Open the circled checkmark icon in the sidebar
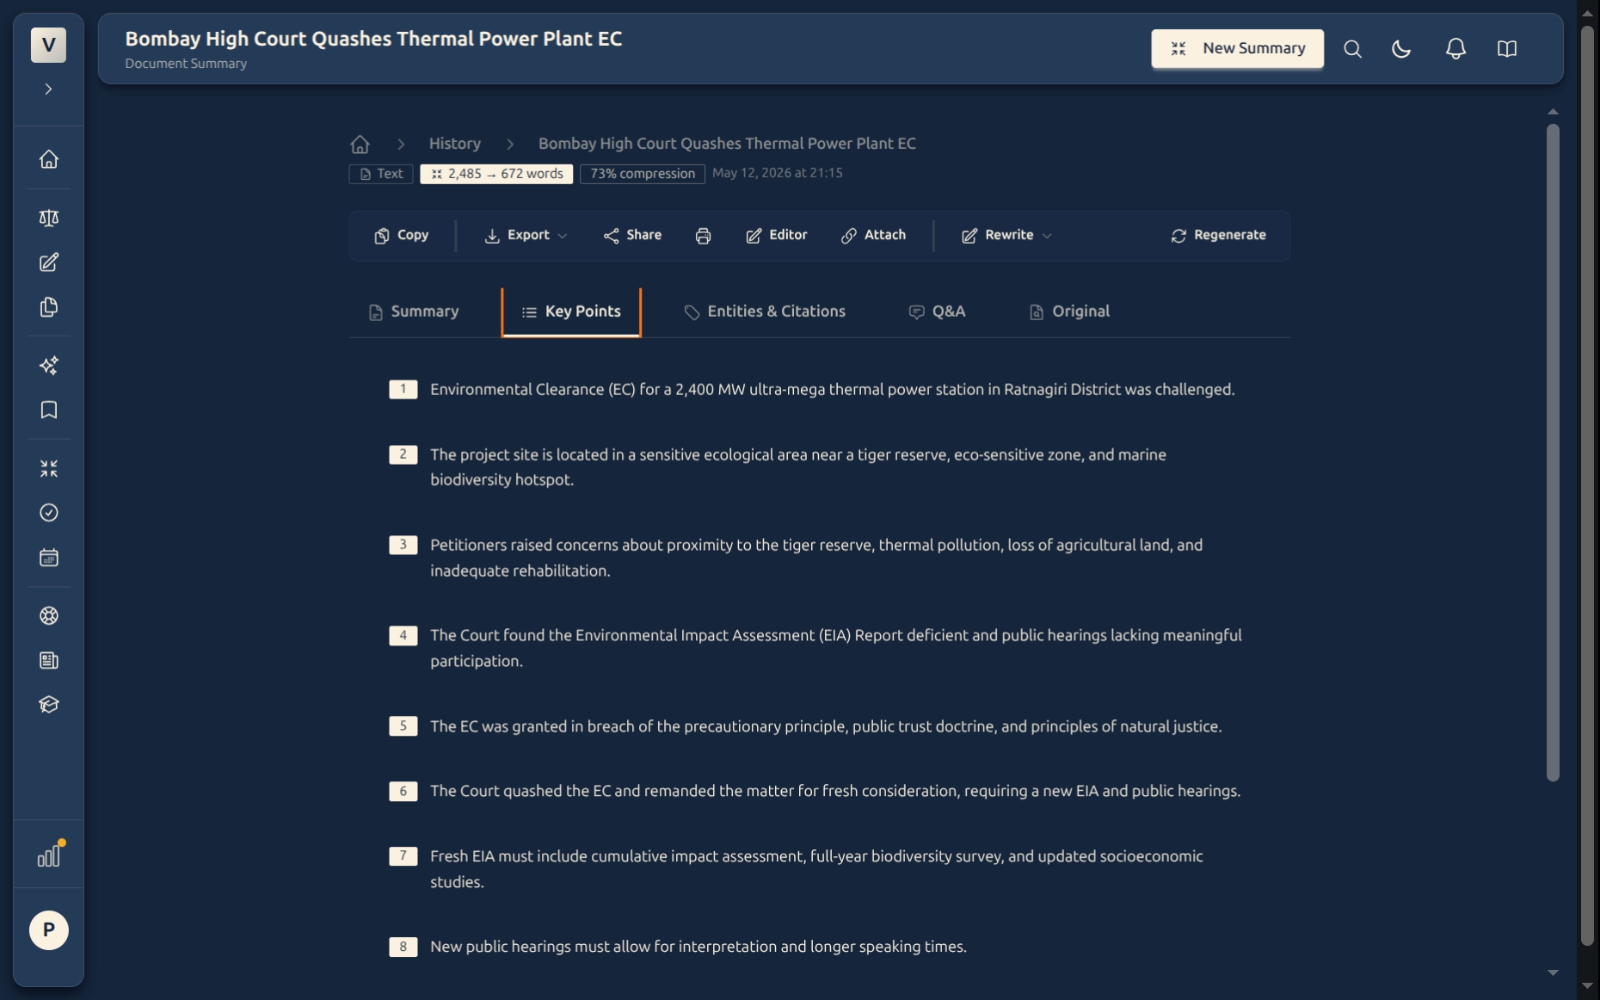1600x1000 pixels. [x=48, y=513]
